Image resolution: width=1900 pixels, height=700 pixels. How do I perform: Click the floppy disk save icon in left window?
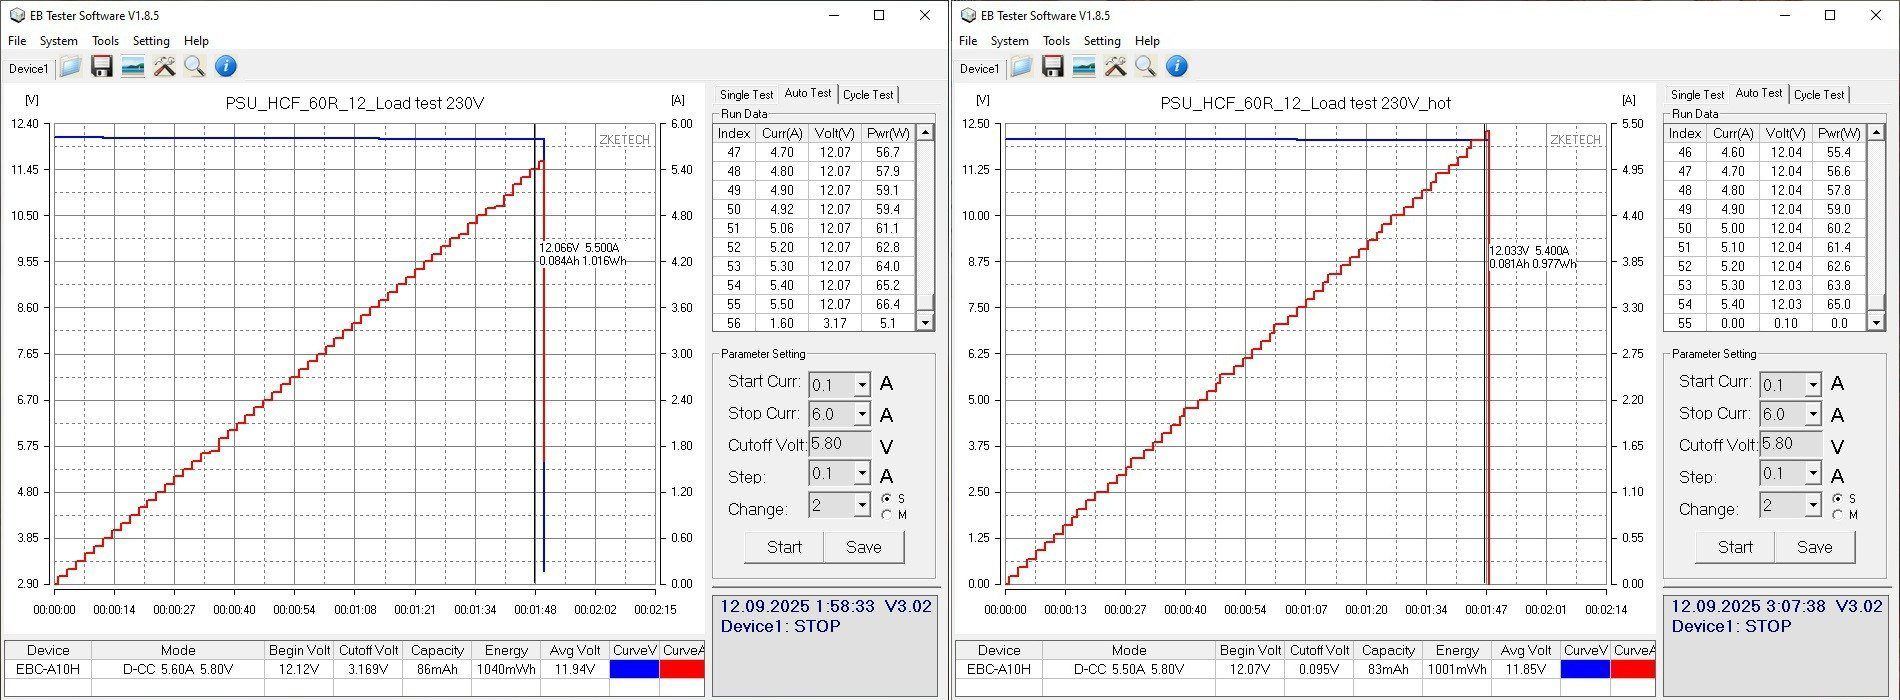tap(101, 67)
